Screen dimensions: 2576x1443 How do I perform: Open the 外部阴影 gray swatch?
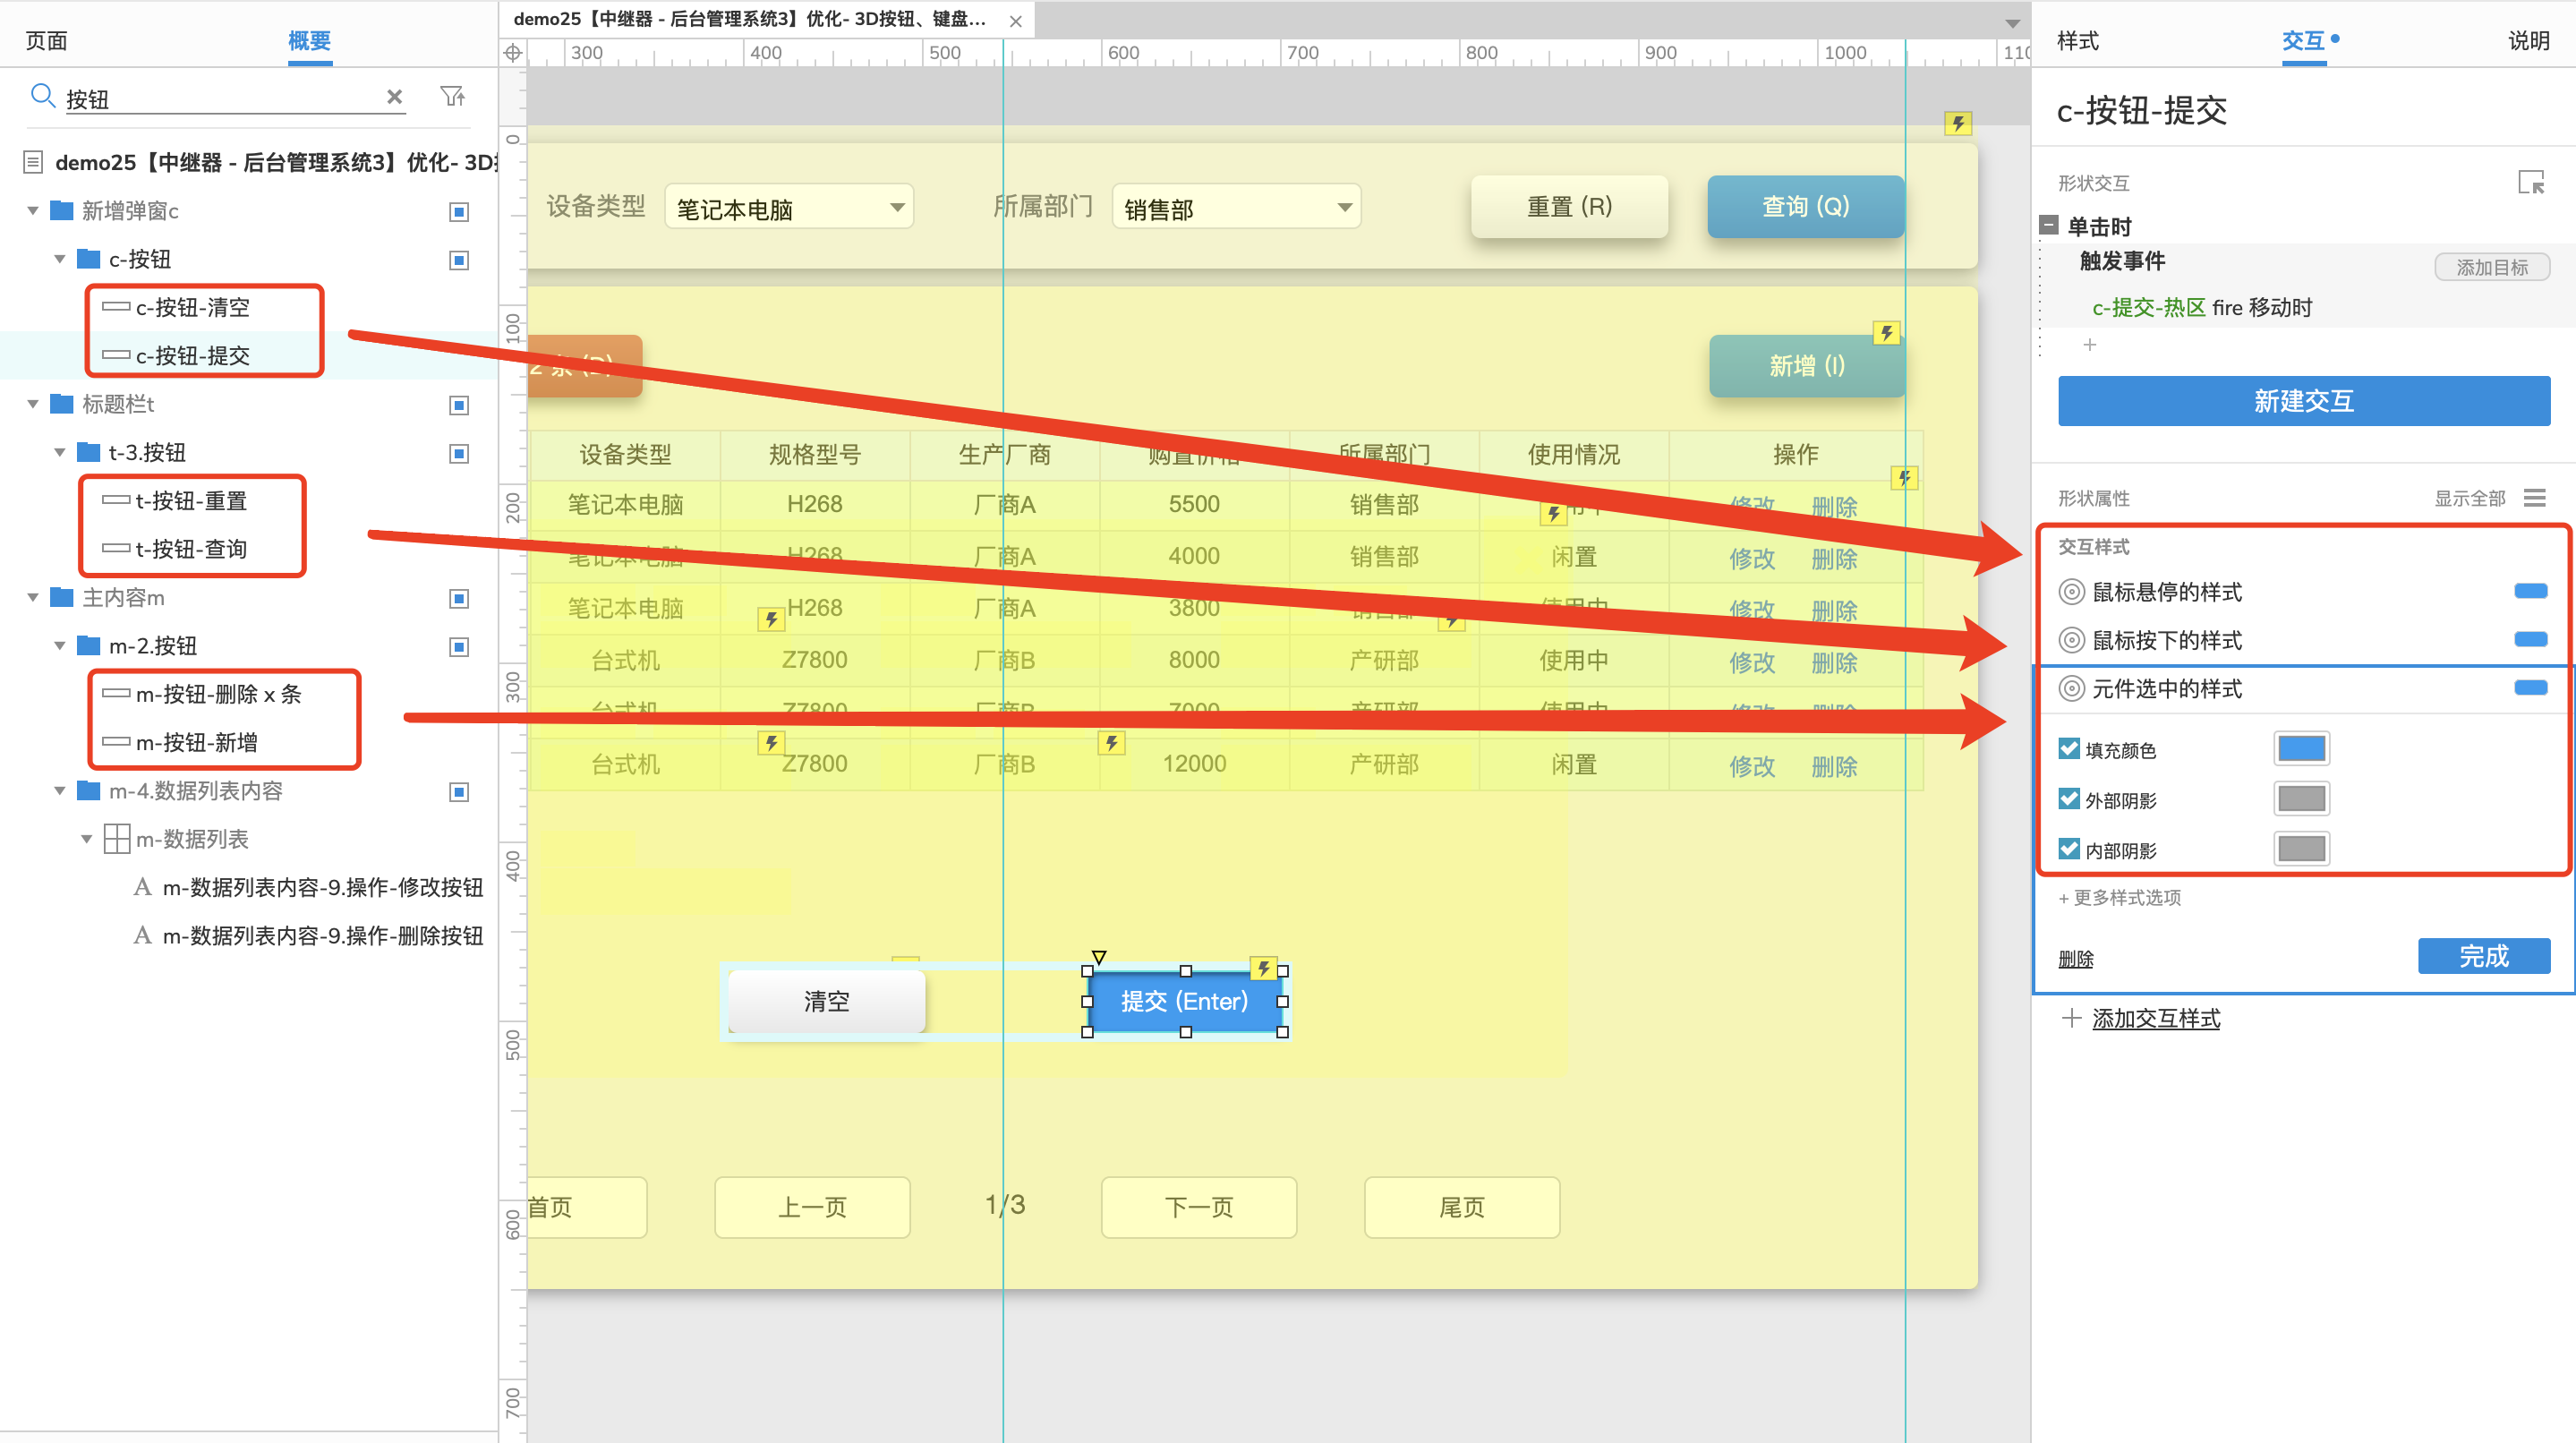[x=2301, y=798]
